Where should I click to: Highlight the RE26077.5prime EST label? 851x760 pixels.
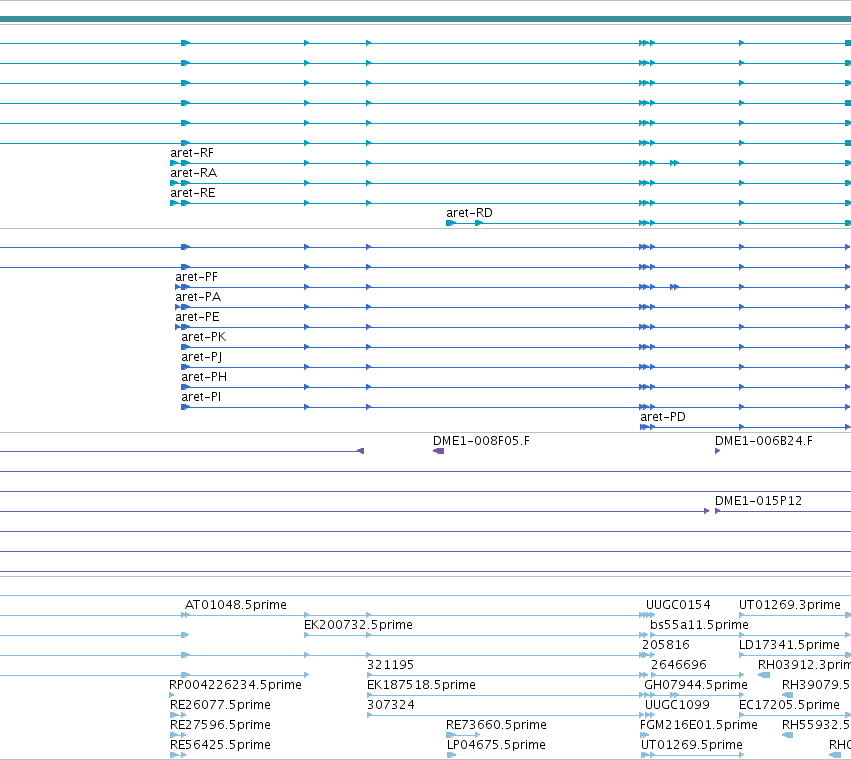pos(220,705)
